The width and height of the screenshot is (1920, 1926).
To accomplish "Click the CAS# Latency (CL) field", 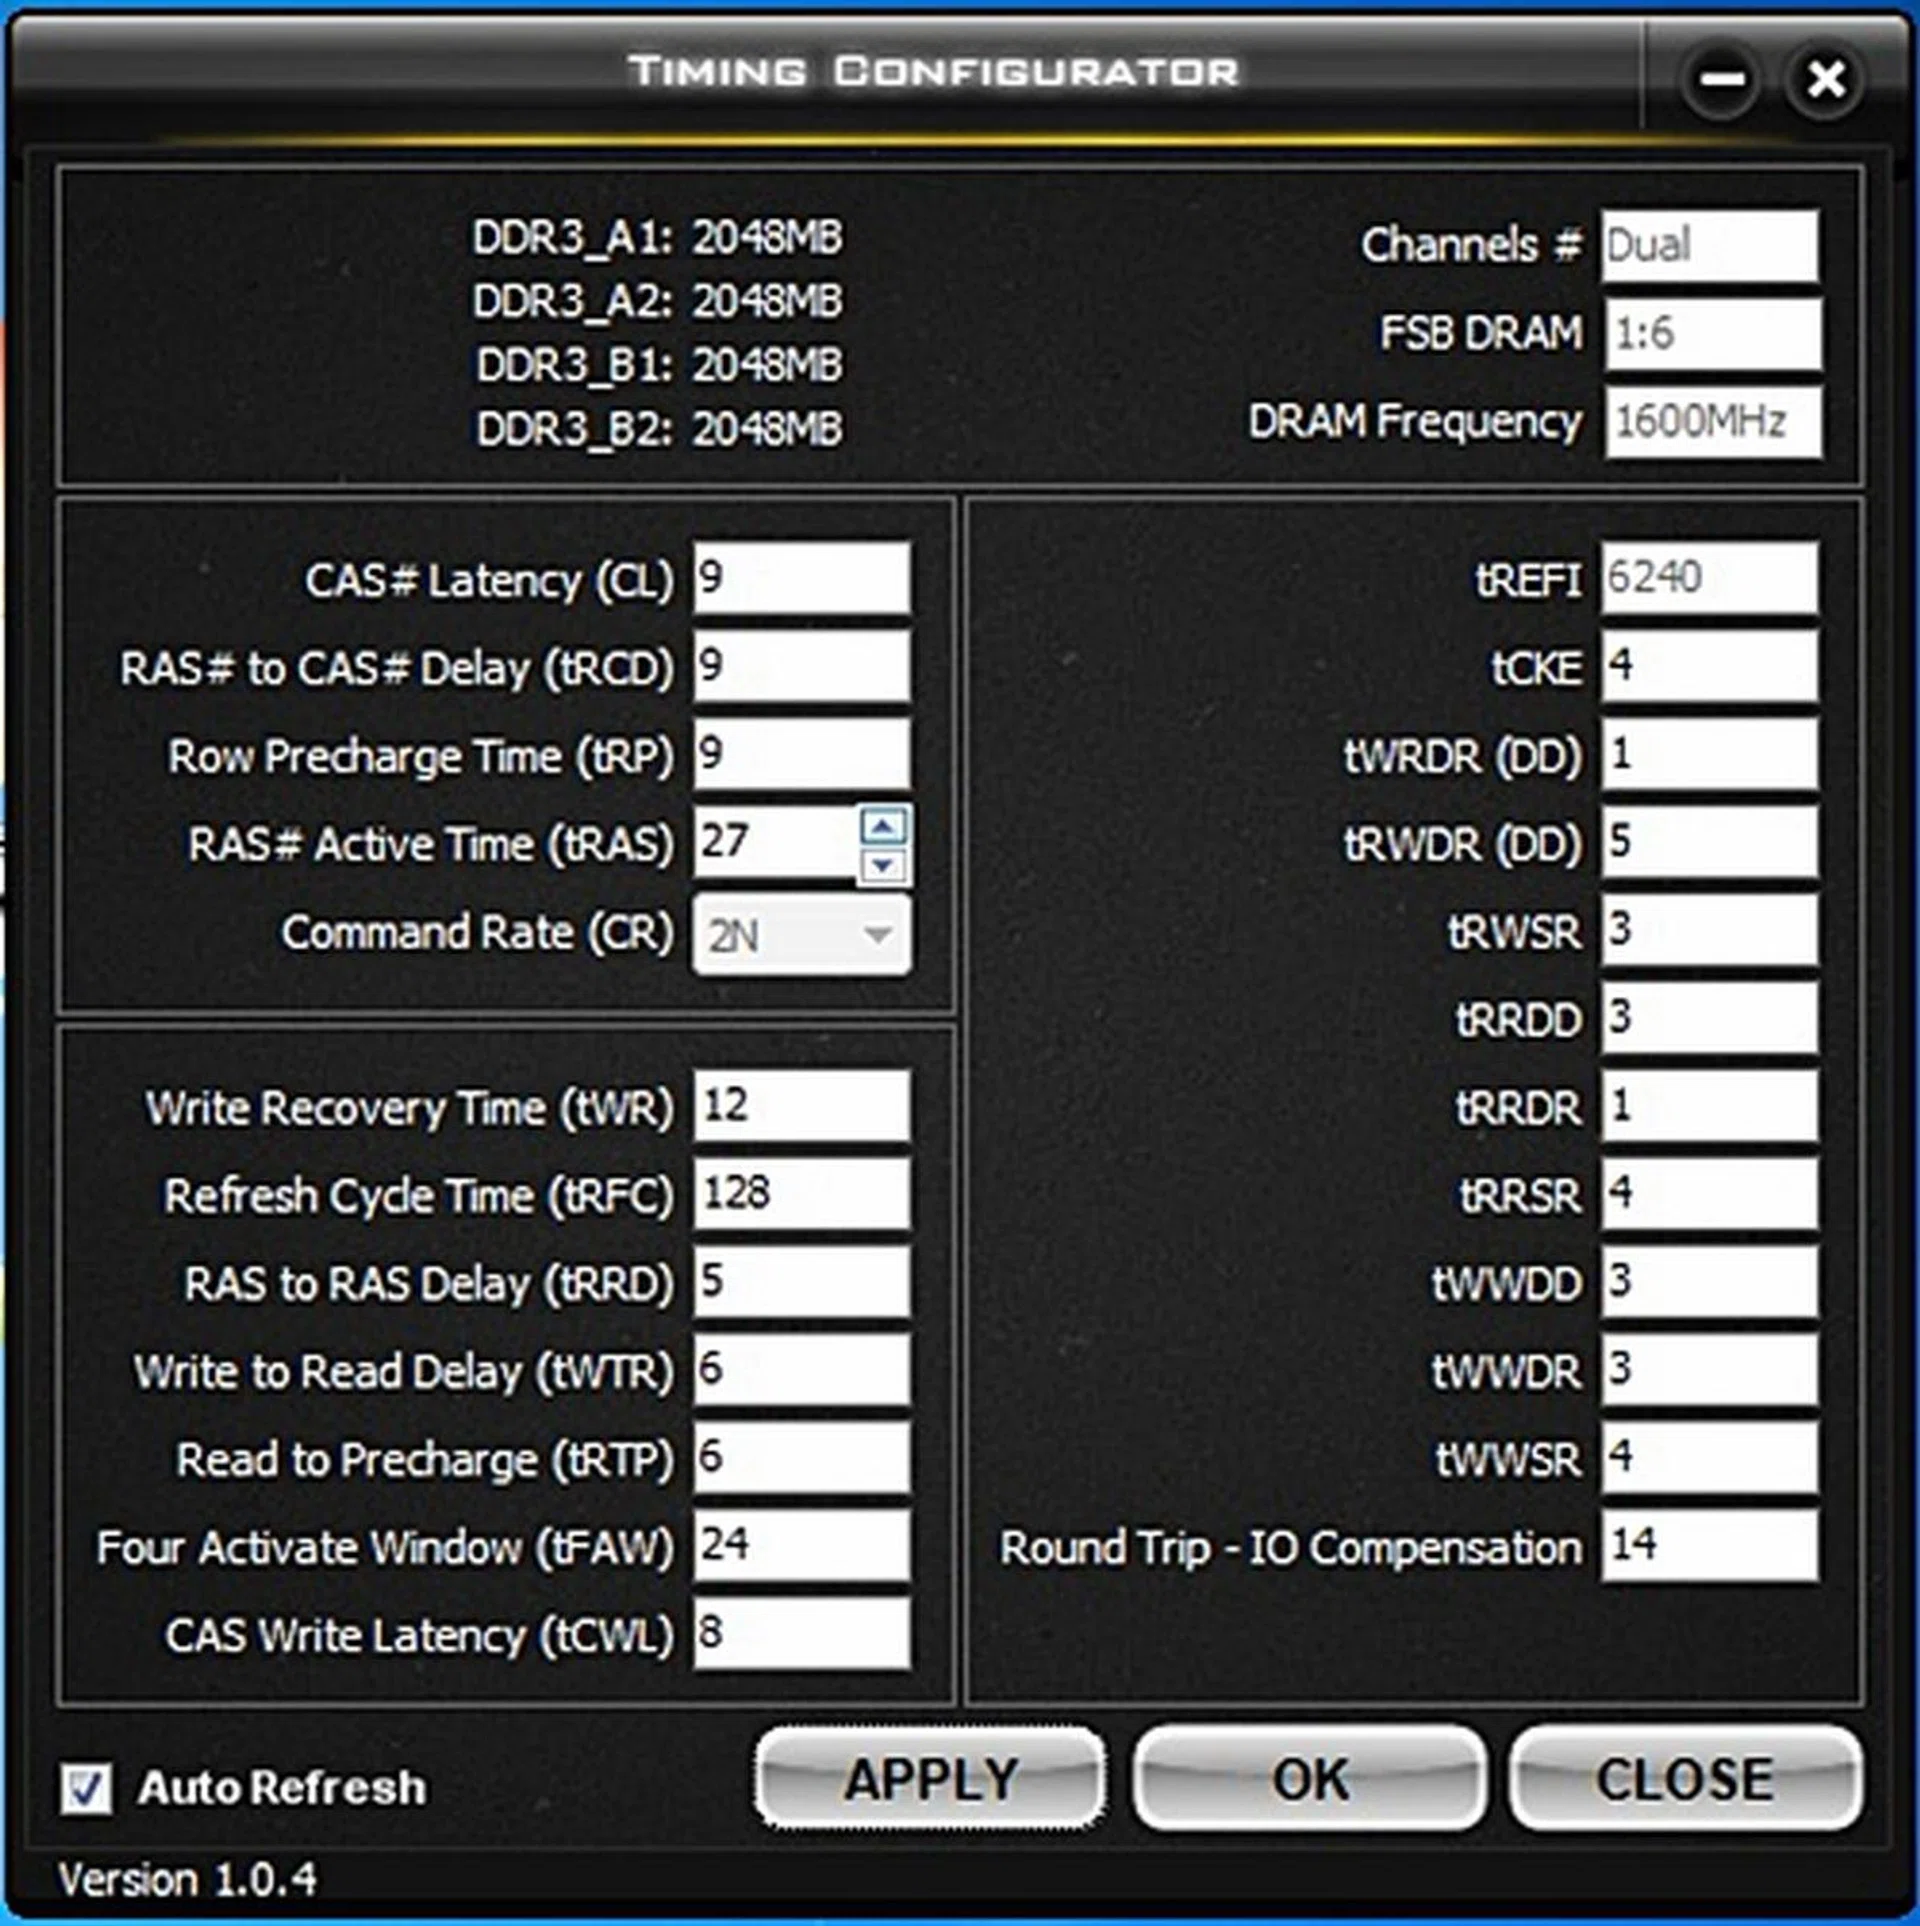I will point(802,578).
